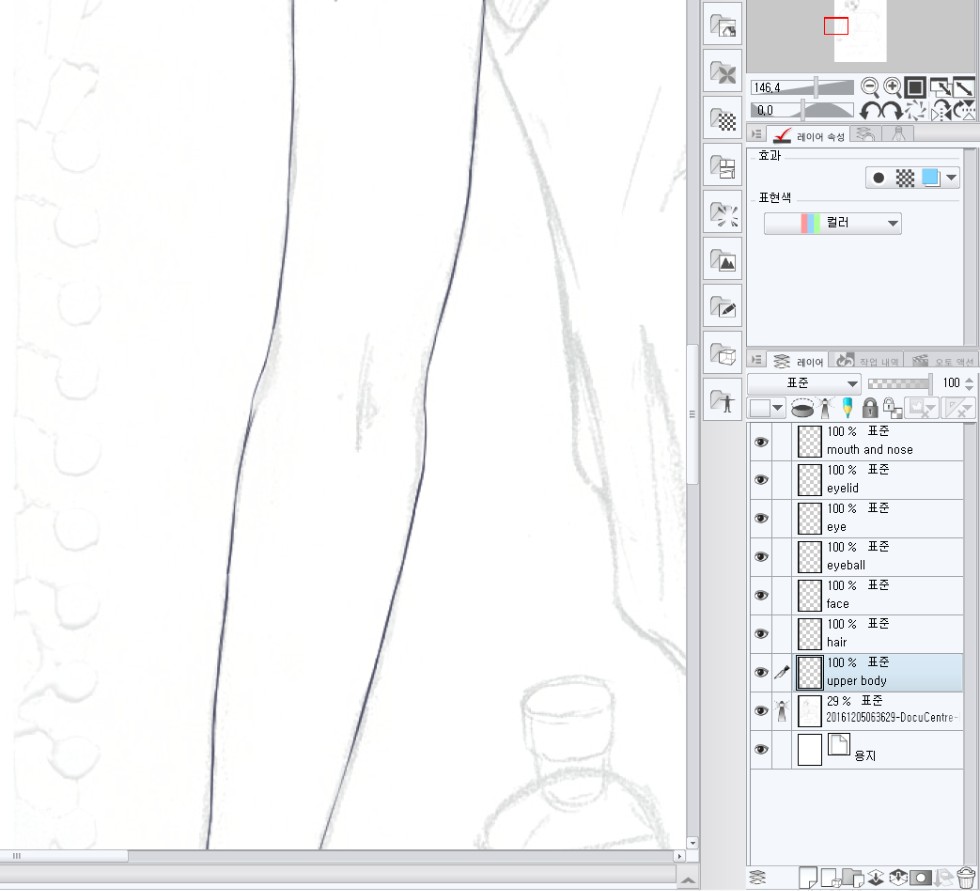980x891 pixels.
Task: Adjust the 146.4 zoom slider
Action: click(x=802, y=87)
